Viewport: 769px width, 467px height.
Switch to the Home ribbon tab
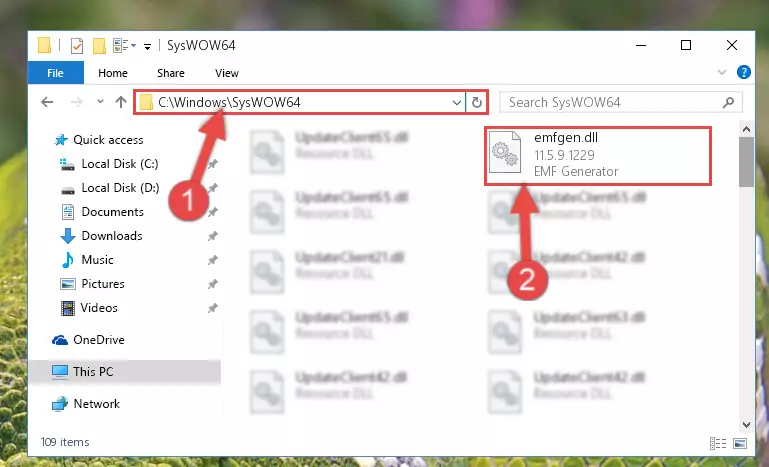pyautogui.click(x=113, y=73)
